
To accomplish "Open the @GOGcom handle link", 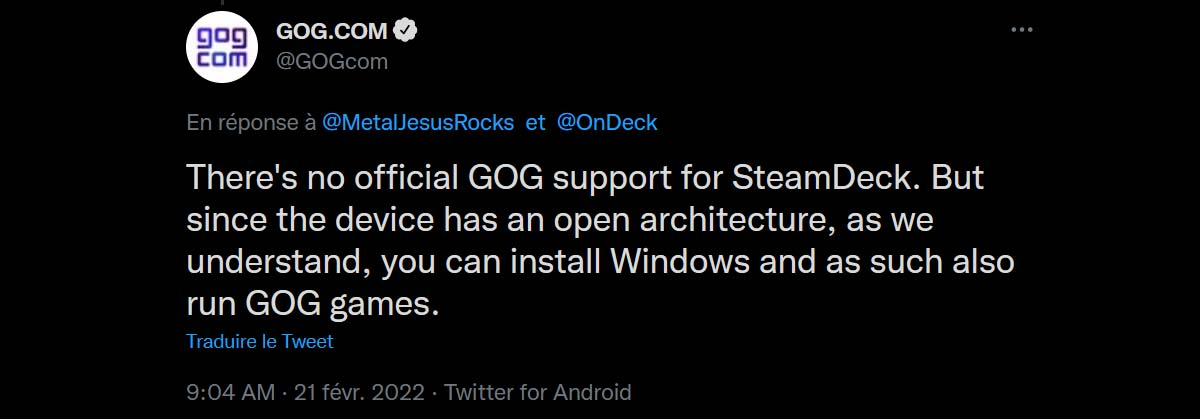I will [331, 61].
